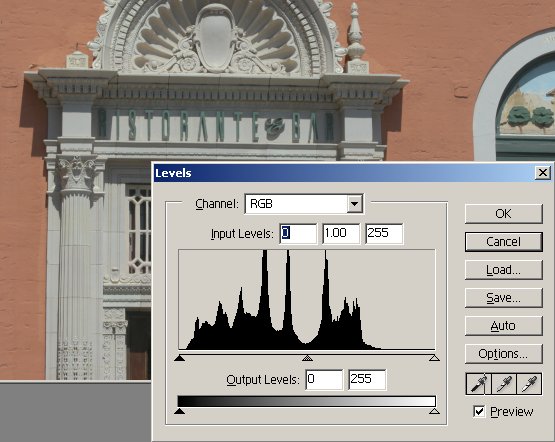Toggle the Preview checkbox
555x442 pixels.
tap(479, 412)
